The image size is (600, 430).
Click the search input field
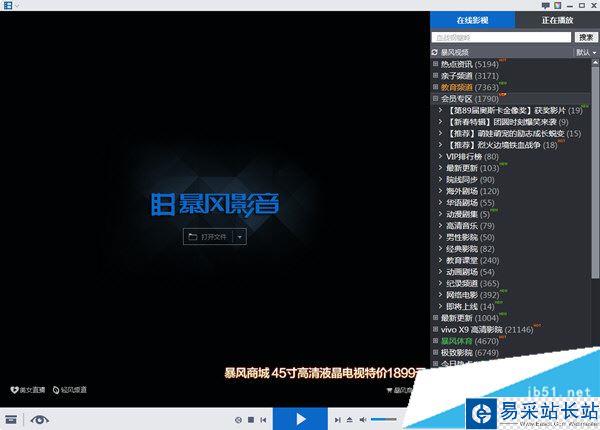[x=501, y=37]
